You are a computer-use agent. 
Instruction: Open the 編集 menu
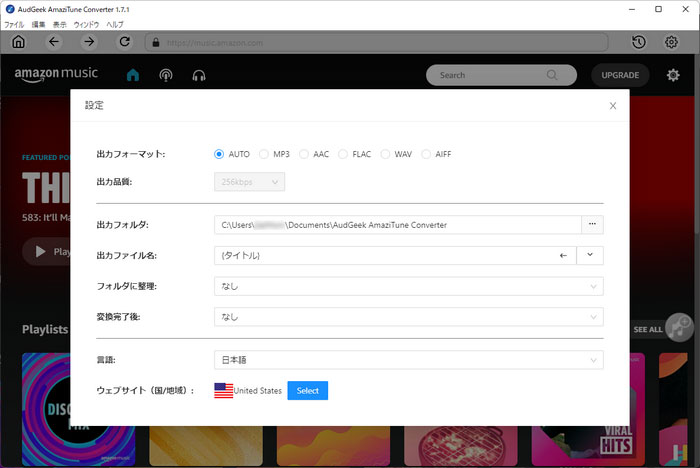(x=38, y=25)
